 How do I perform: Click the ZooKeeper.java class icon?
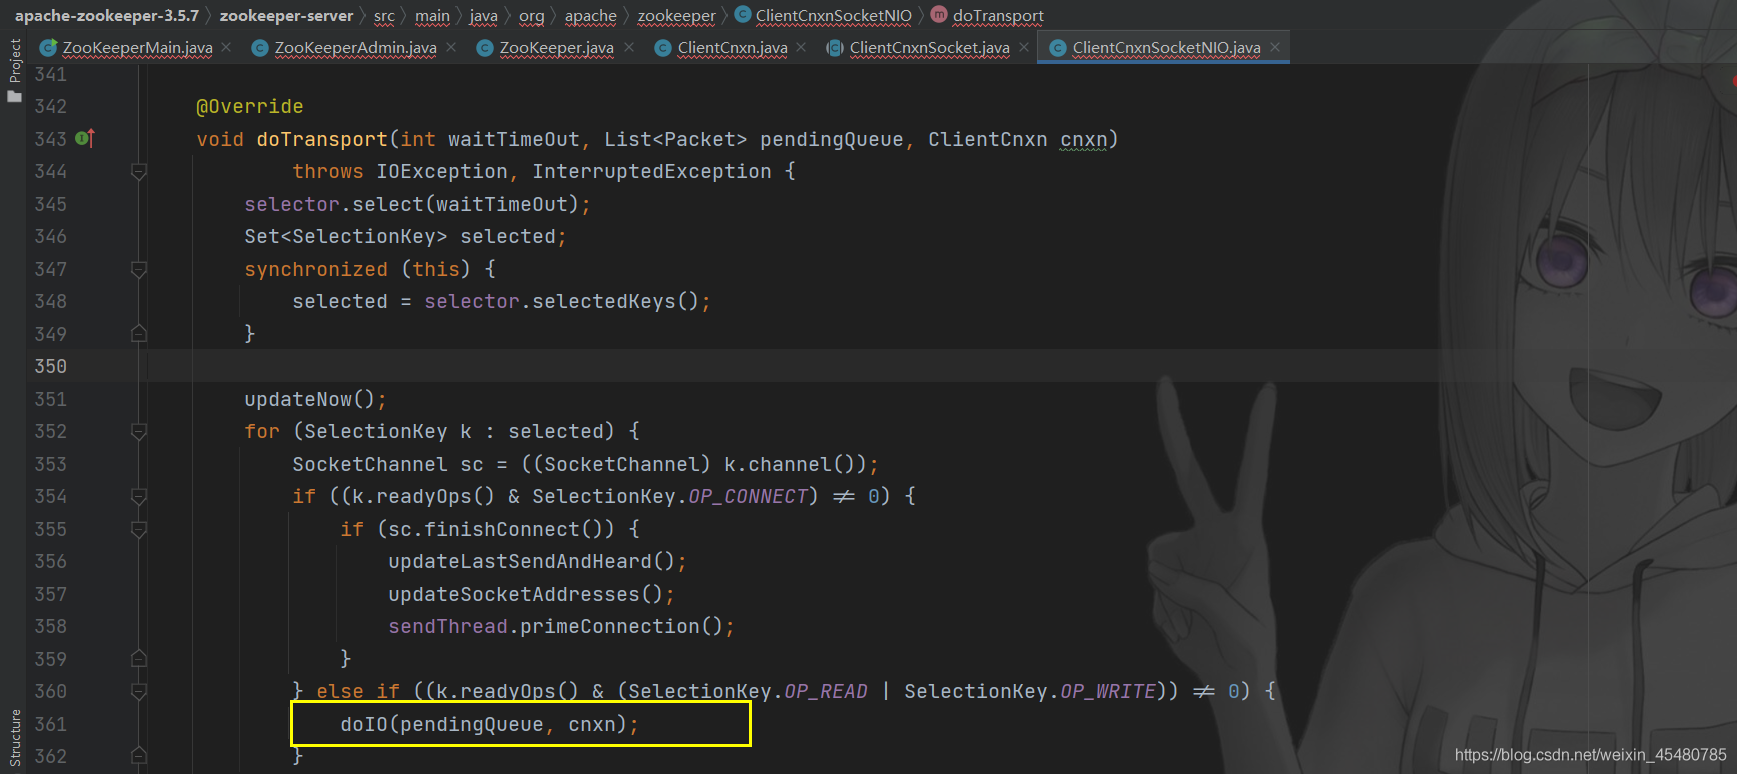click(x=485, y=47)
